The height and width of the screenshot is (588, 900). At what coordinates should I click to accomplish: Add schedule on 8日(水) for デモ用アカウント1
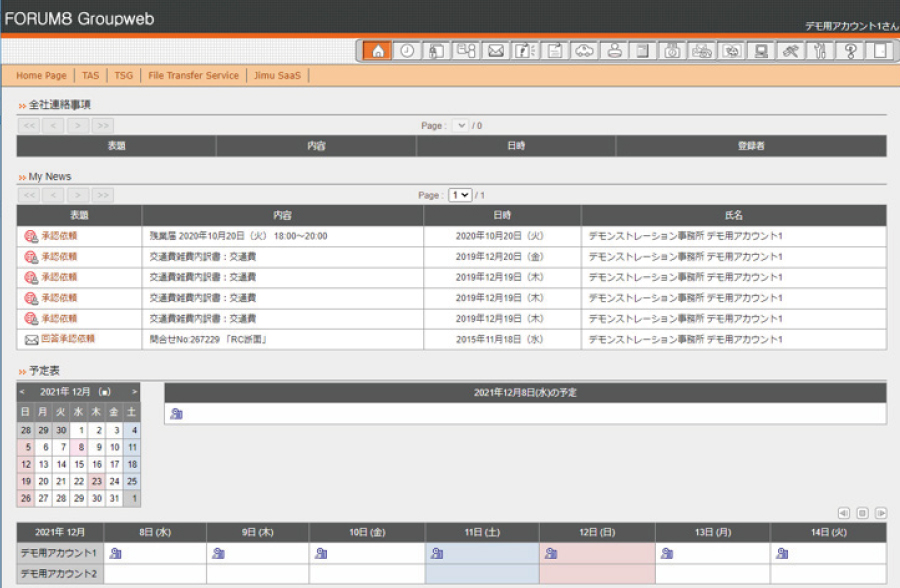pos(115,553)
